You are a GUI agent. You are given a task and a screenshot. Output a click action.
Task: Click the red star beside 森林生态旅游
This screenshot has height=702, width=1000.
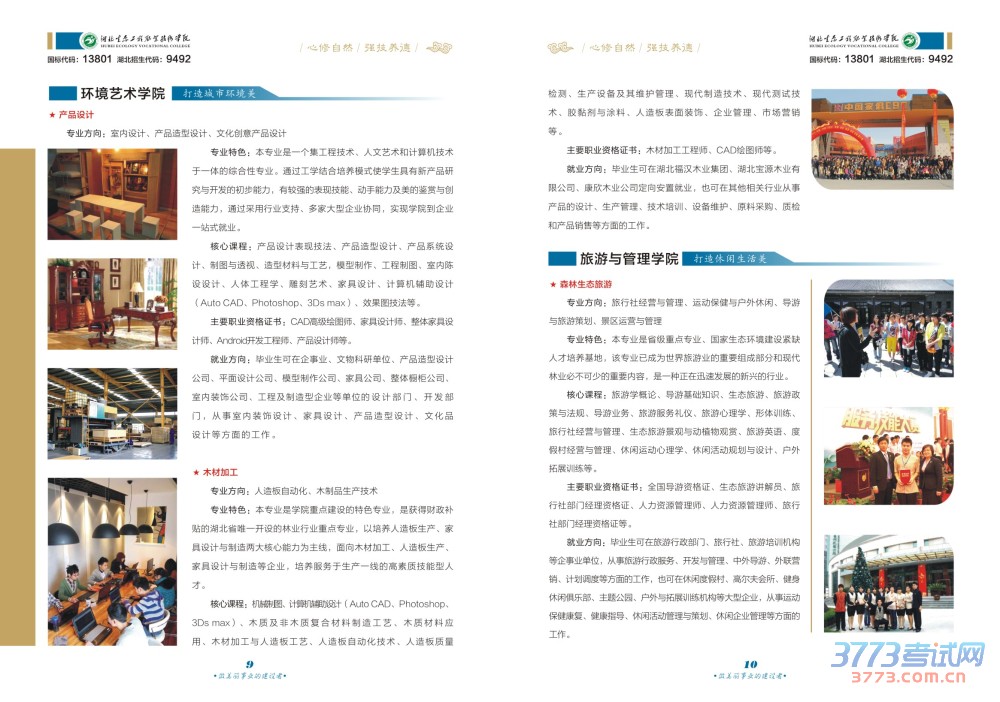[x=553, y=284]
